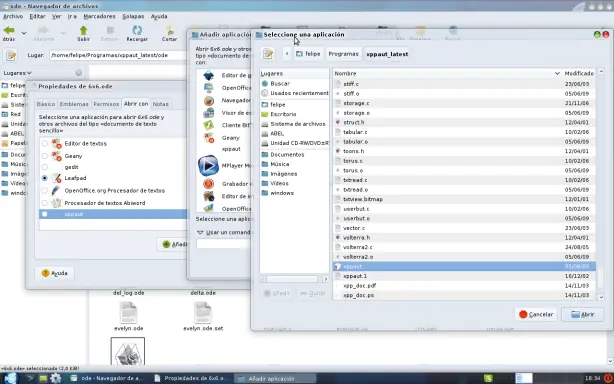Click Ayuda in the Propiedades dialog
Image resolution: width=614 pixels, height=384 pixels.
(x=54, y=273)
